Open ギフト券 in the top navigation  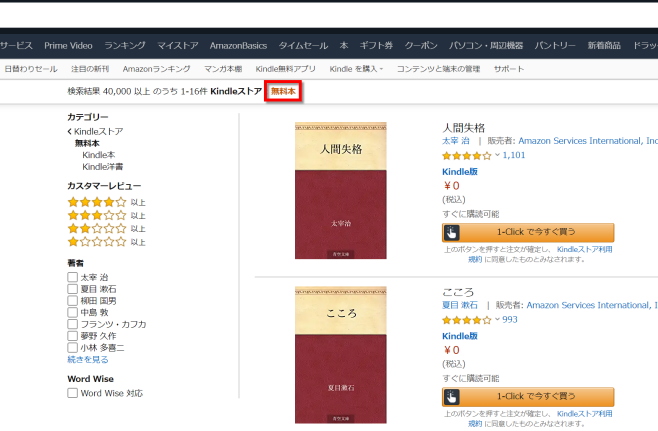coord(376,46)
